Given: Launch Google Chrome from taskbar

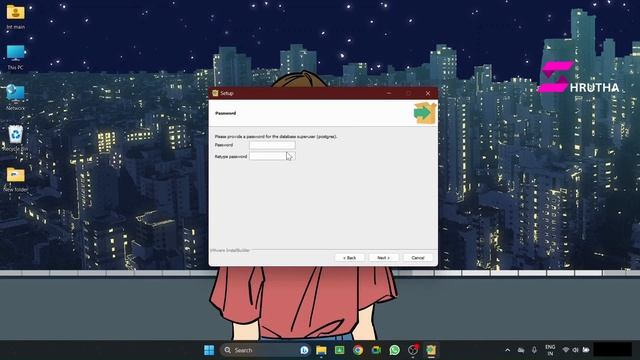Looking at the screenshot, I should click(358, 350).
